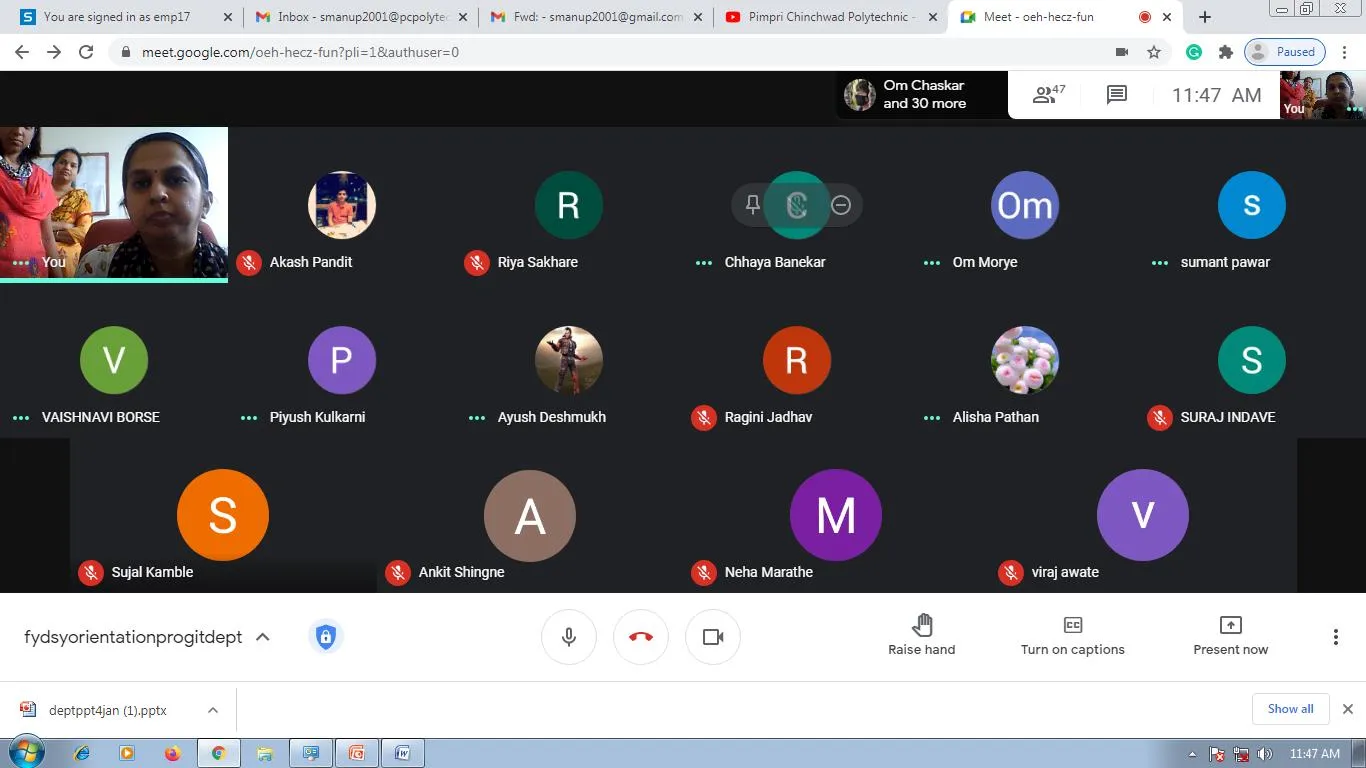Switch to the Fwd Gmail tab
Image resolution: width=1366 pixels, height=768 pixels.
click(596, 17)
